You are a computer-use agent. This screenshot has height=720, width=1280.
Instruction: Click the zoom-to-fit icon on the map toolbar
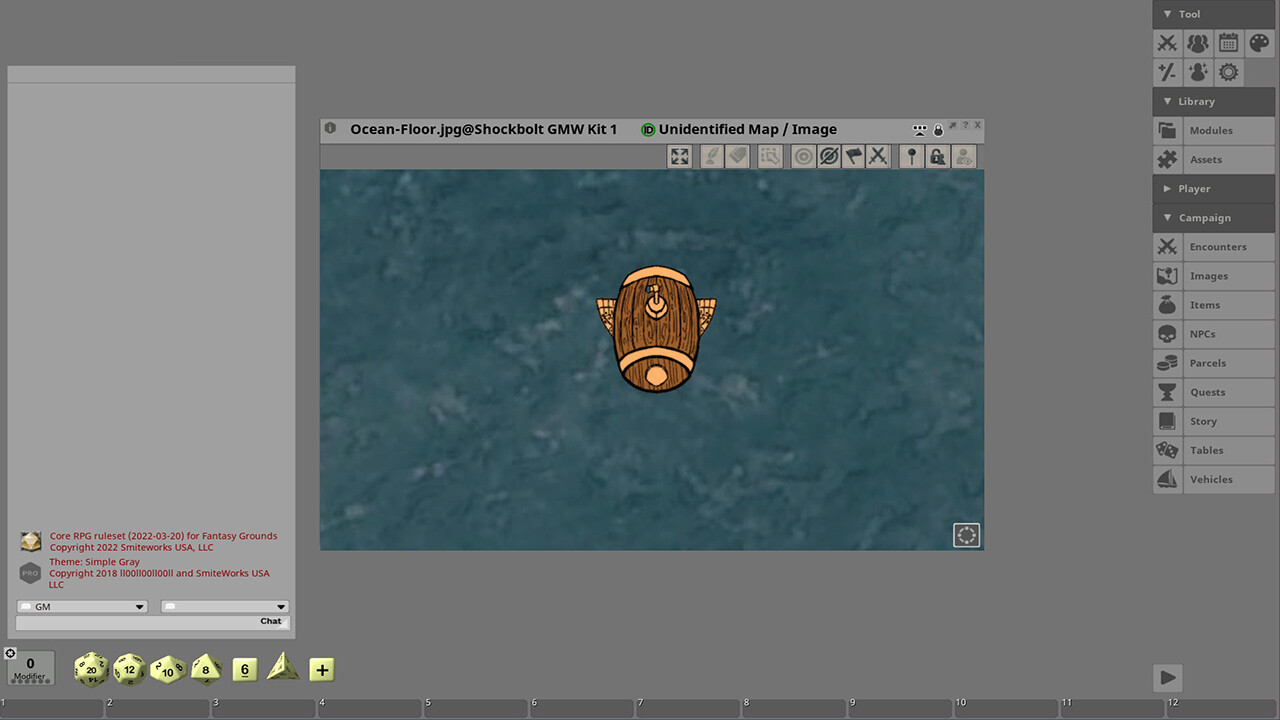[x=679, y=156]
